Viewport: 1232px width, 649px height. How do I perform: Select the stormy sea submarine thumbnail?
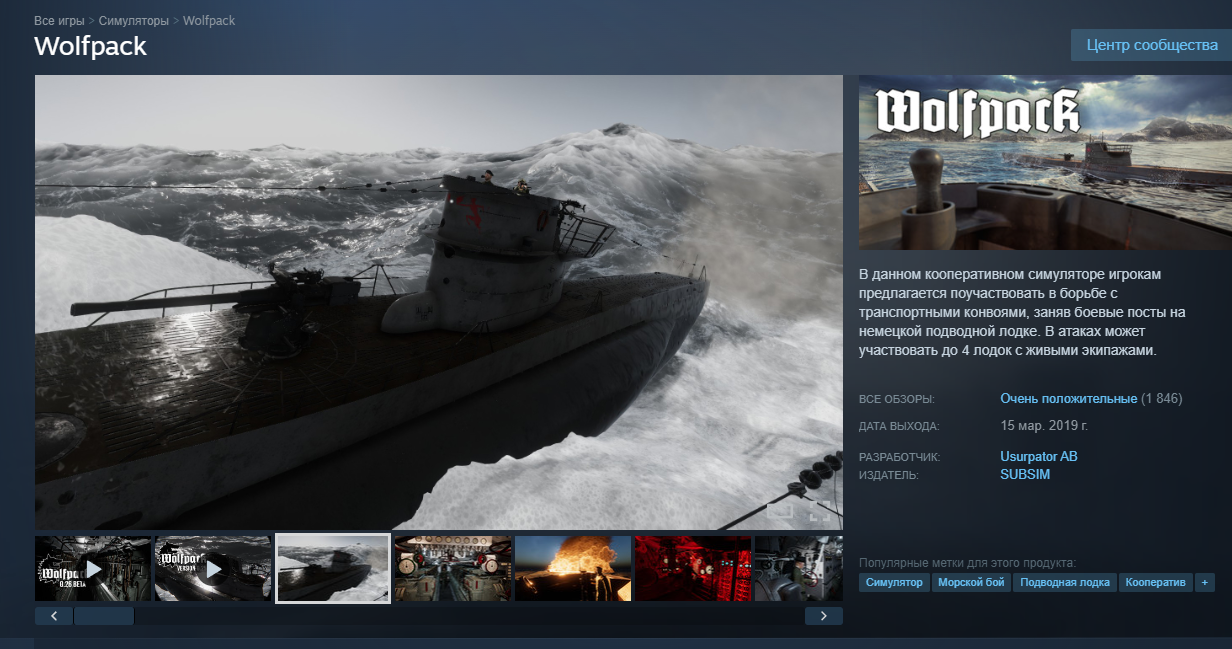click(333, 568)
